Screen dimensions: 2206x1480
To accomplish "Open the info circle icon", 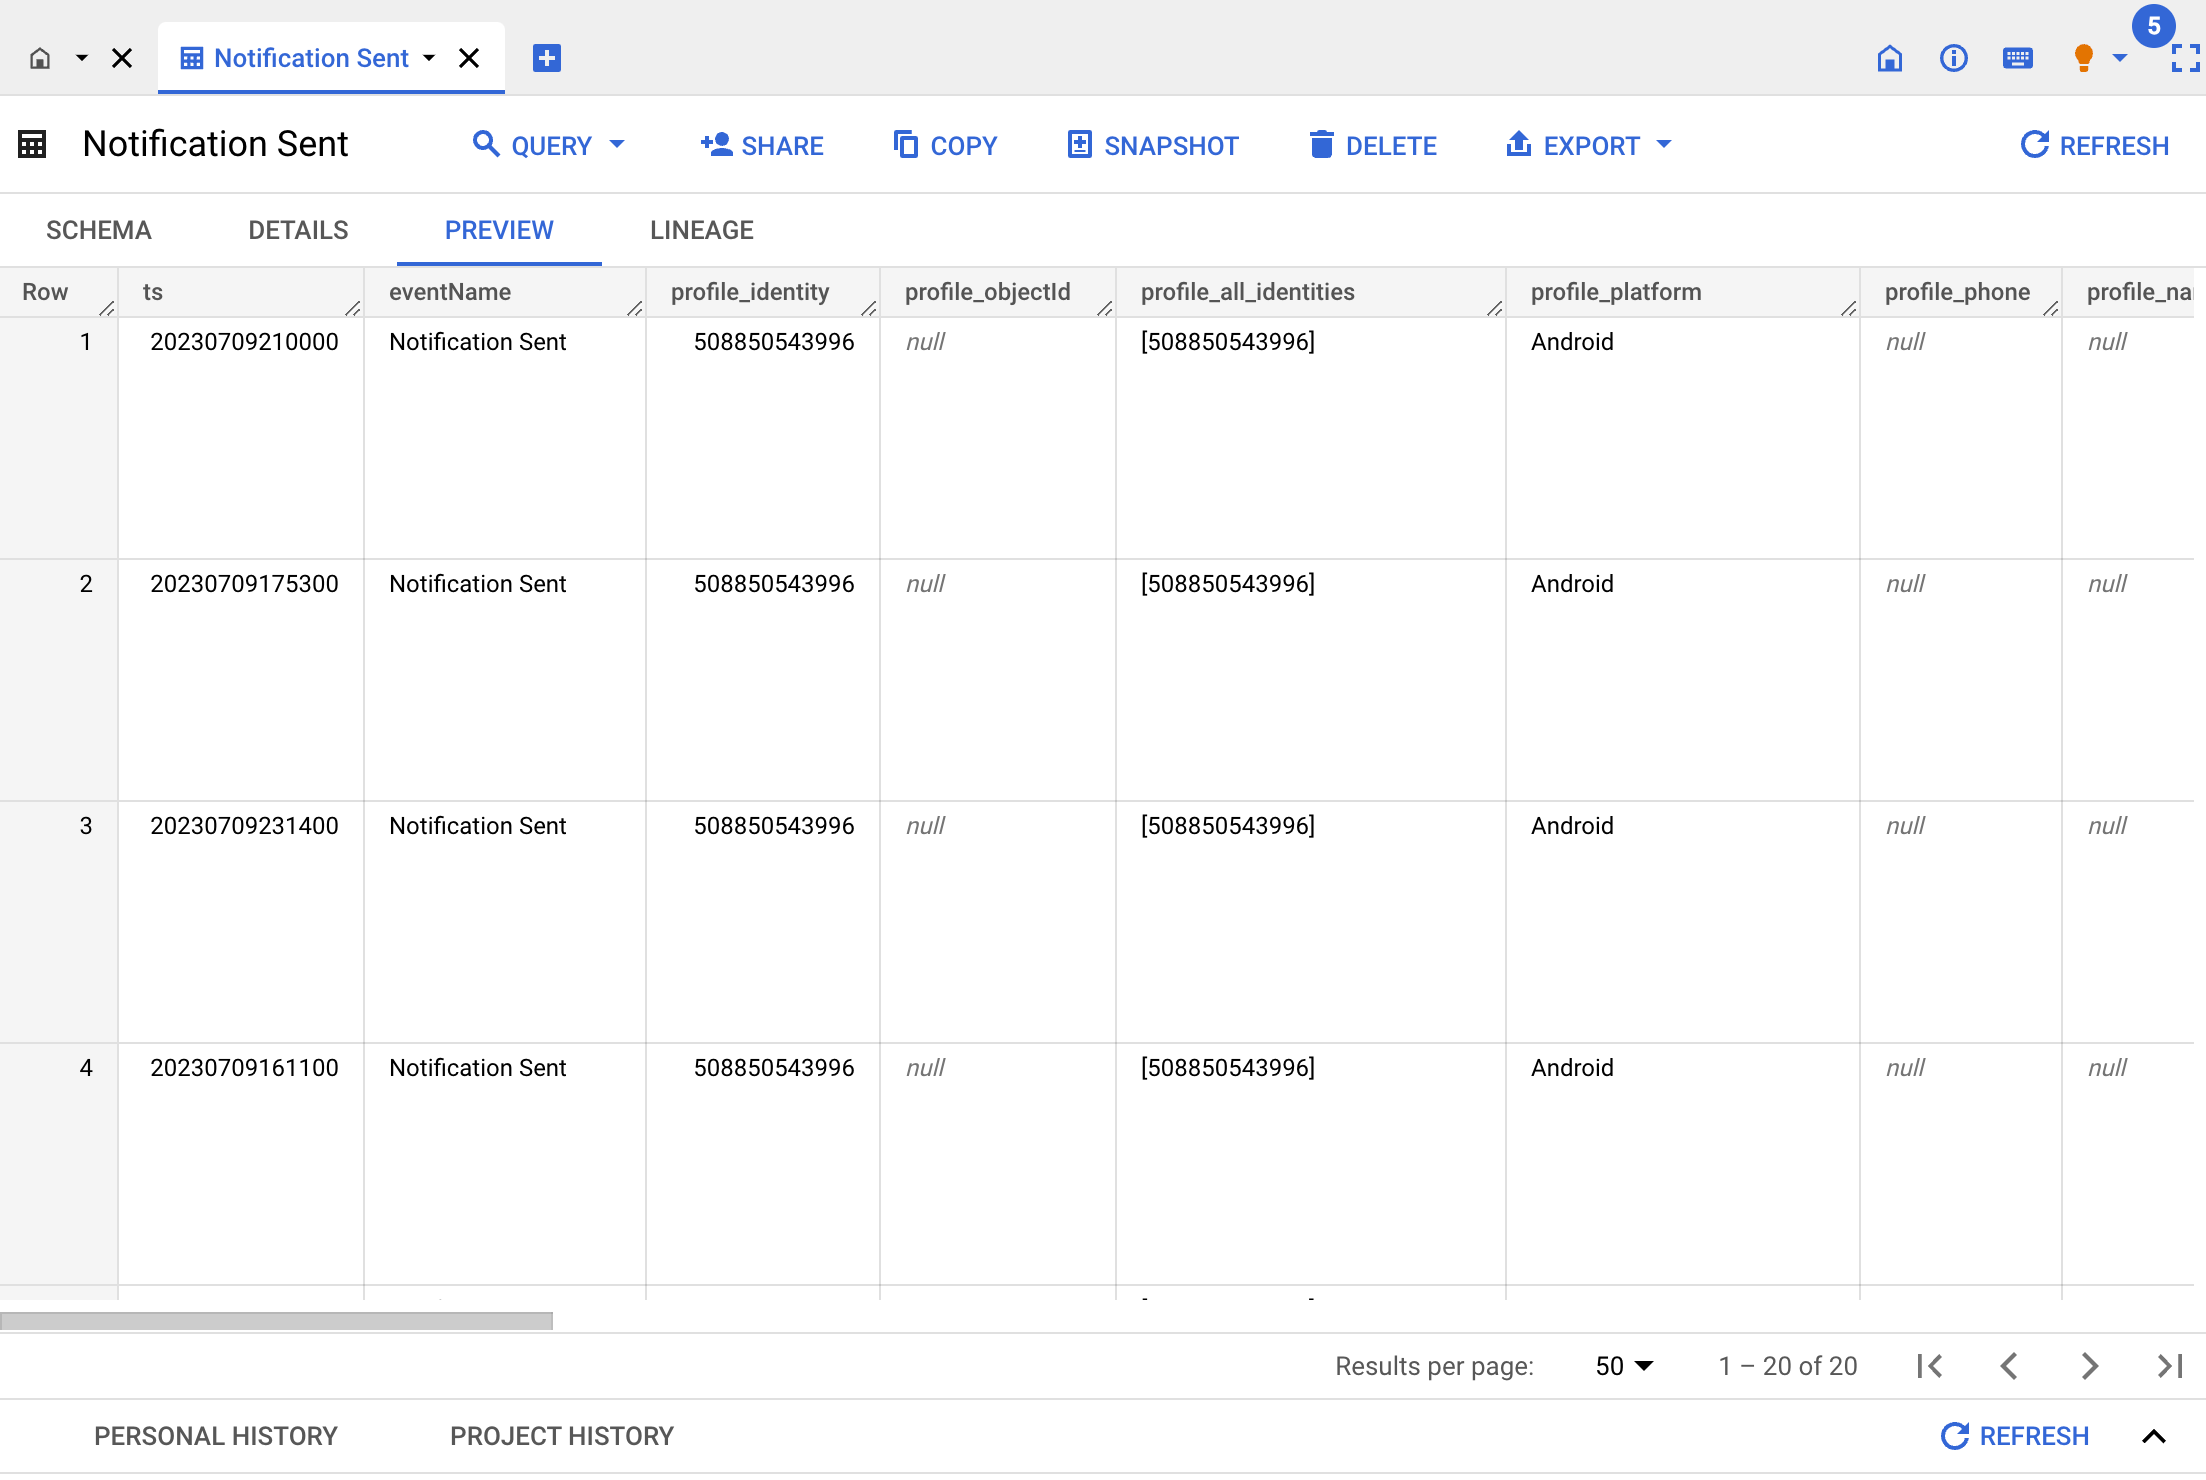I will pos(1953,58).
